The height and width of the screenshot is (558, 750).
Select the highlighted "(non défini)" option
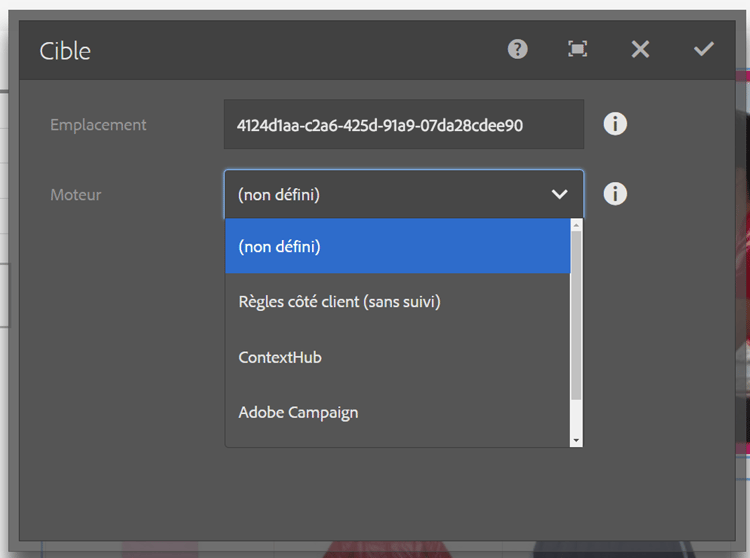point(397,246)
